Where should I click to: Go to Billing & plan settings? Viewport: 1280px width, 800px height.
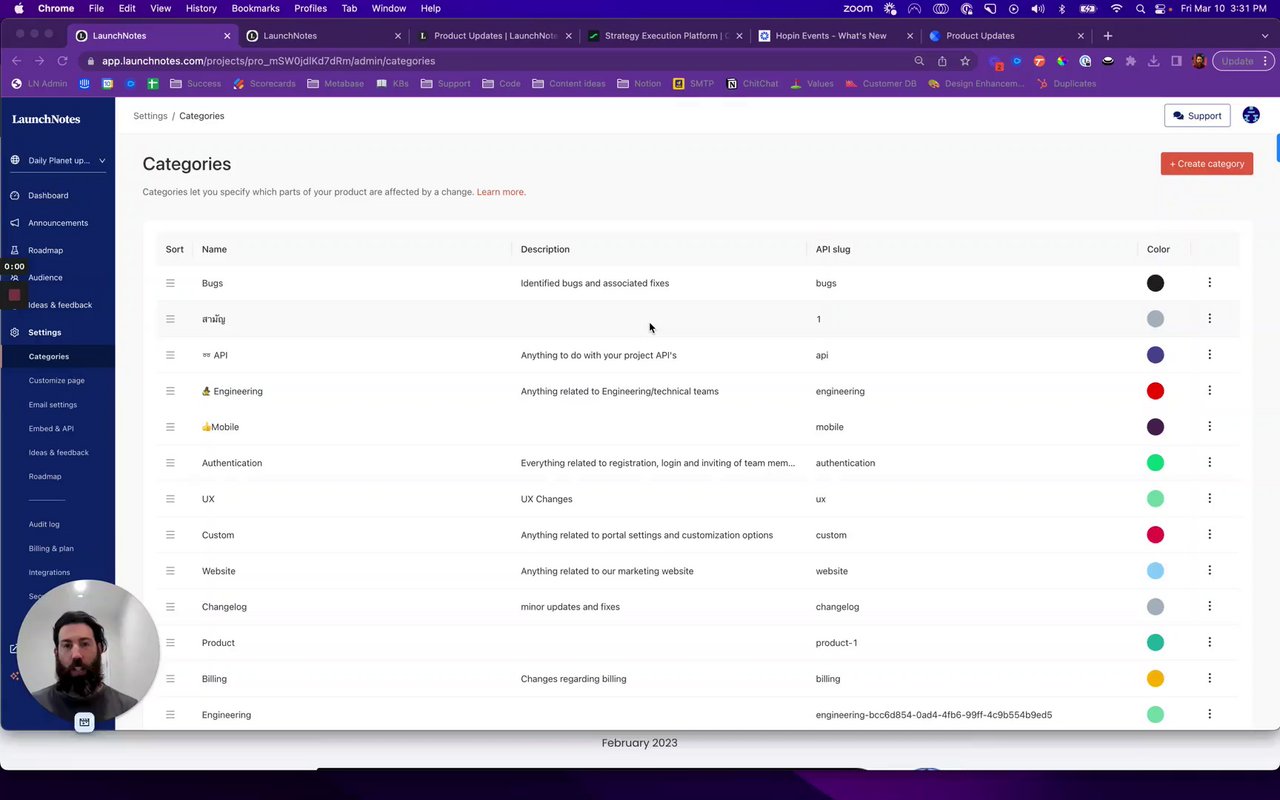point(51,549)
